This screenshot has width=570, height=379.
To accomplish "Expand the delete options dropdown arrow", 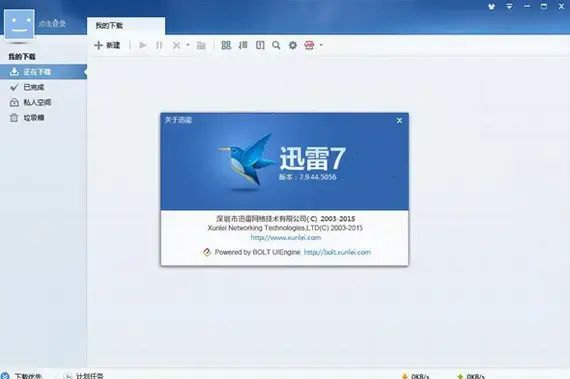I will [188, 45].
